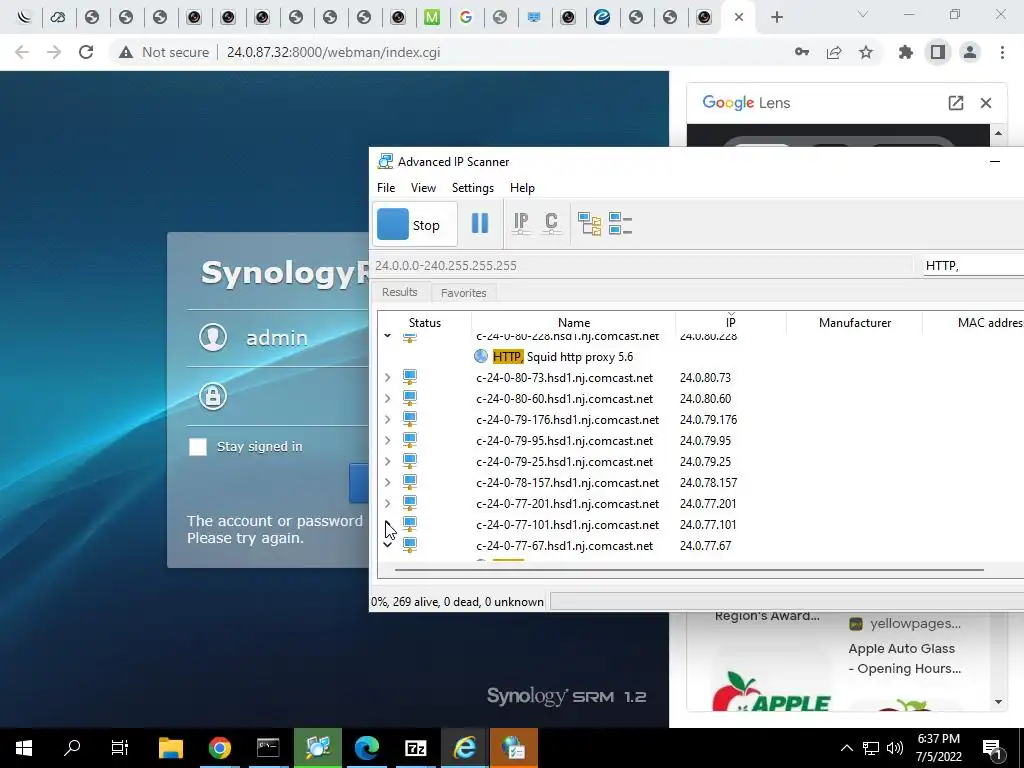Image resolution: width=1024 pixels, height=768 pixels.
Task: Expand the row for 24.0.79.176
Action: click(387, 419)
